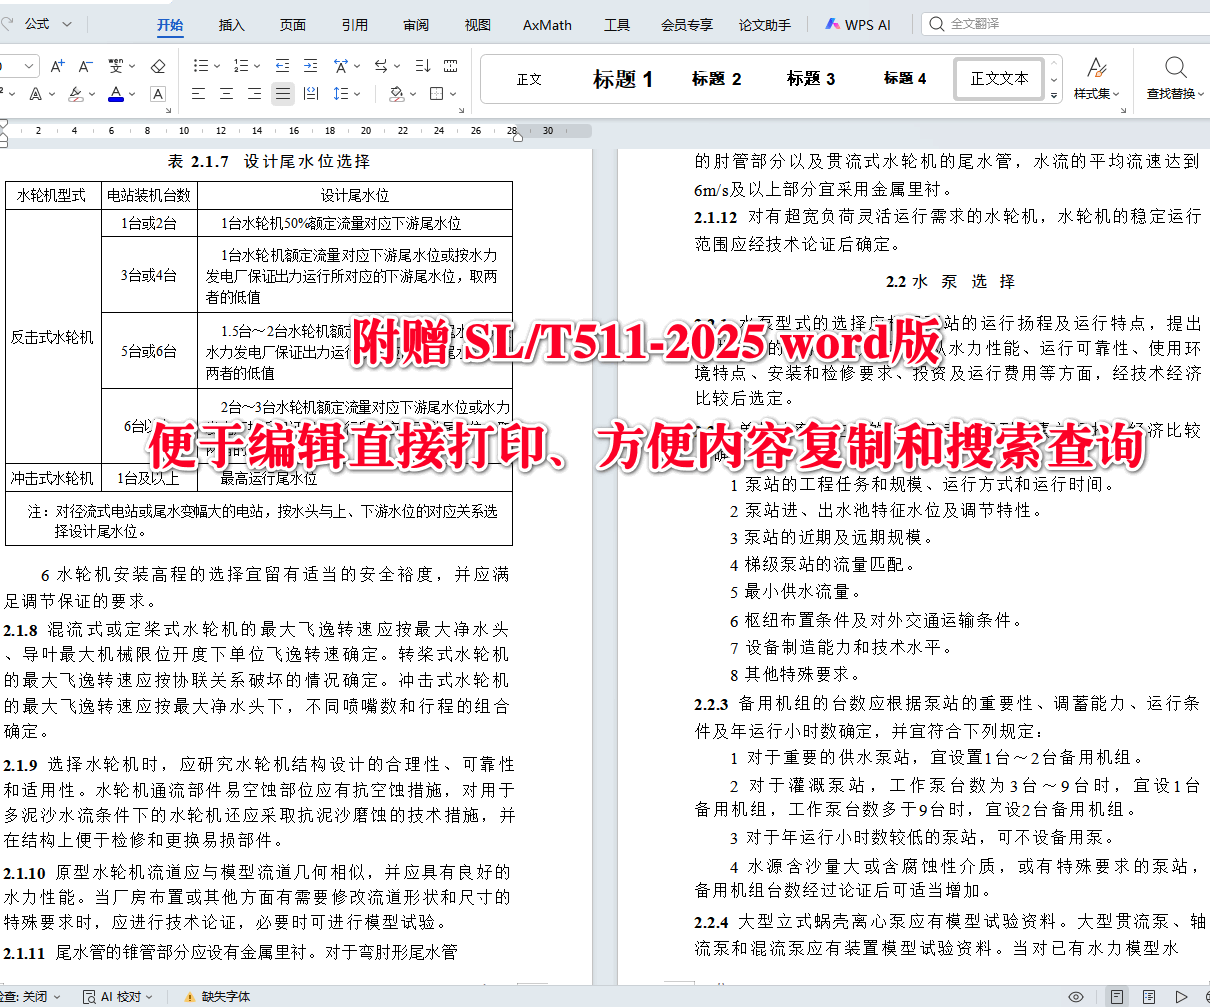Apply the 标题 4 style

[x=905, y=79]
